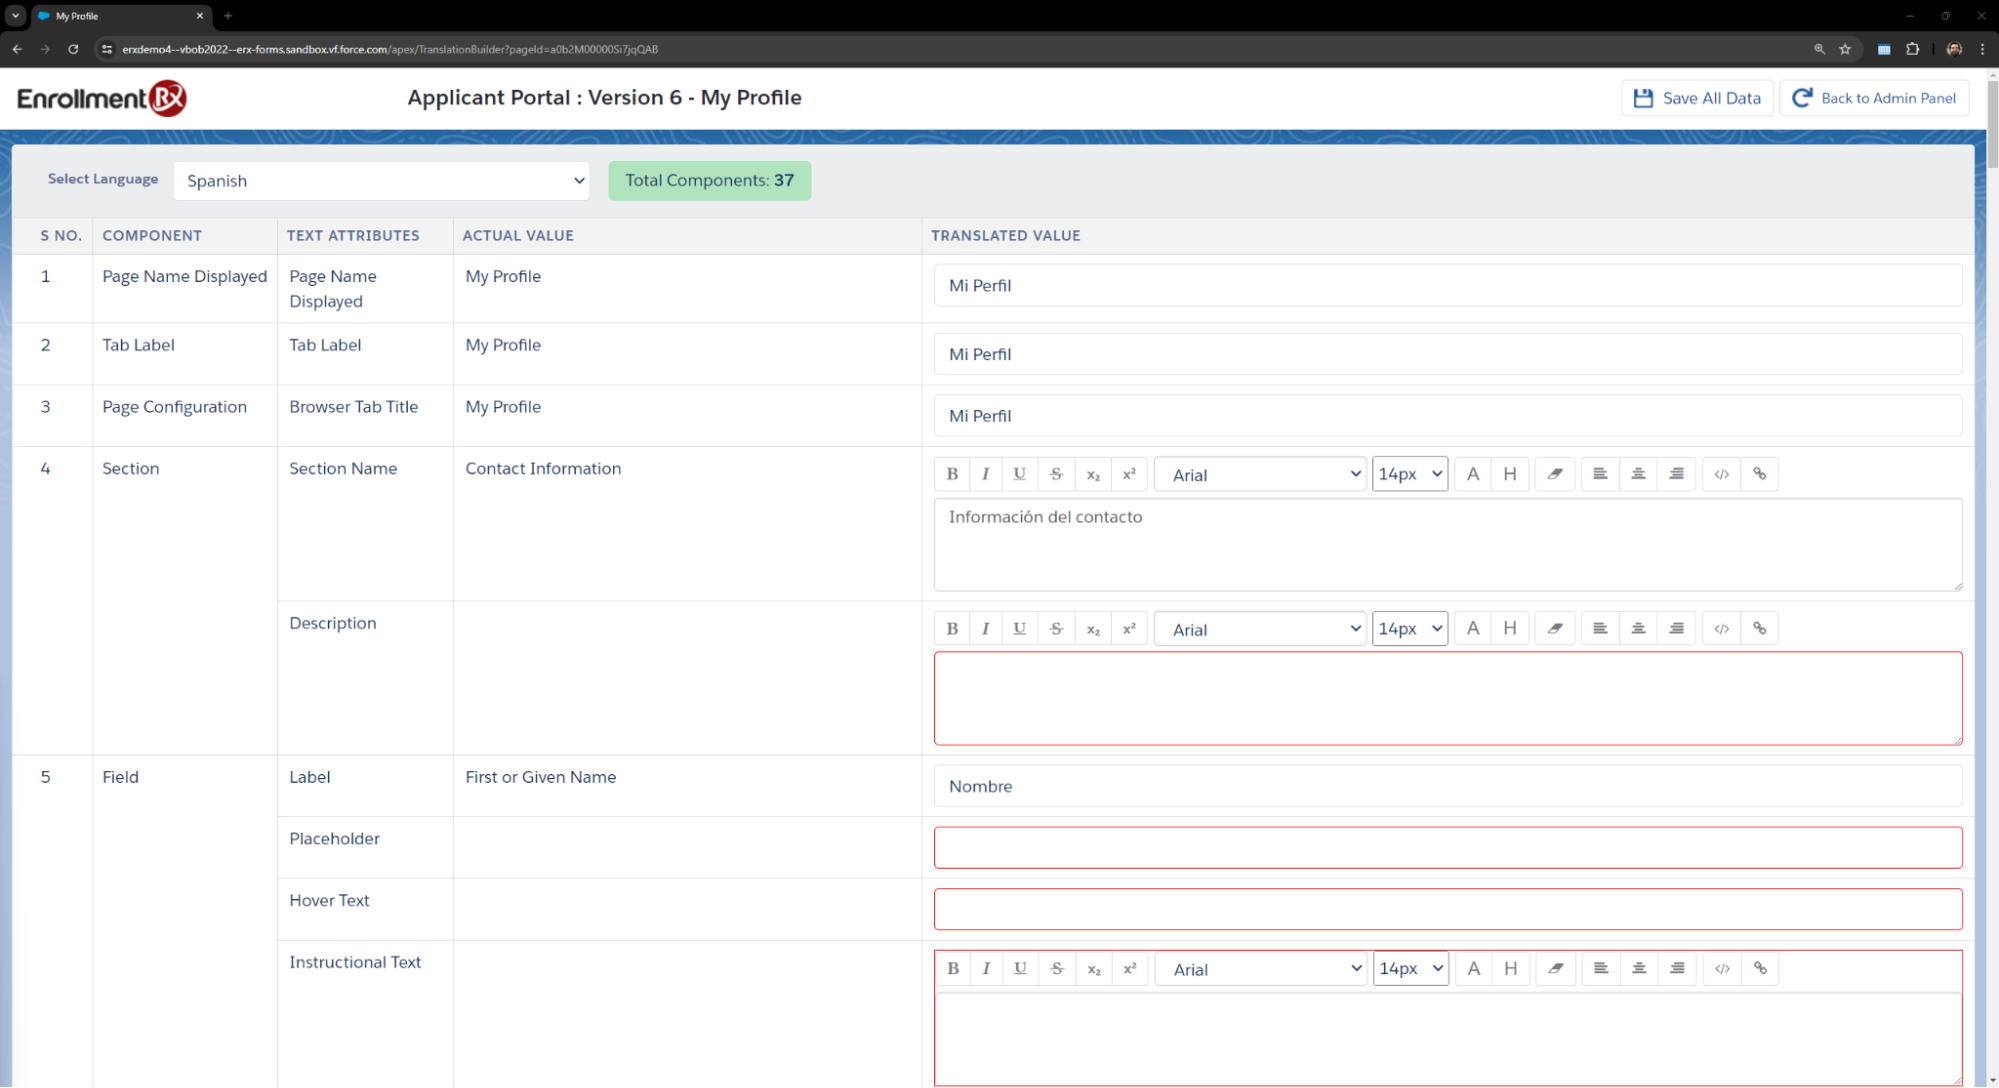Screen dimensions: 1999x1088
Task: Open Arial font dropdown in Section Name toolbar
Action: [1260, 475]
